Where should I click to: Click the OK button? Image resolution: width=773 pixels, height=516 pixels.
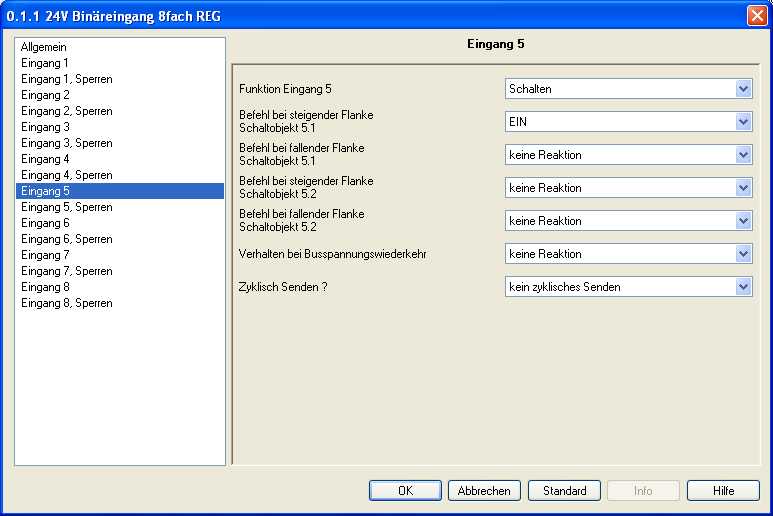(x=405, y=491)
